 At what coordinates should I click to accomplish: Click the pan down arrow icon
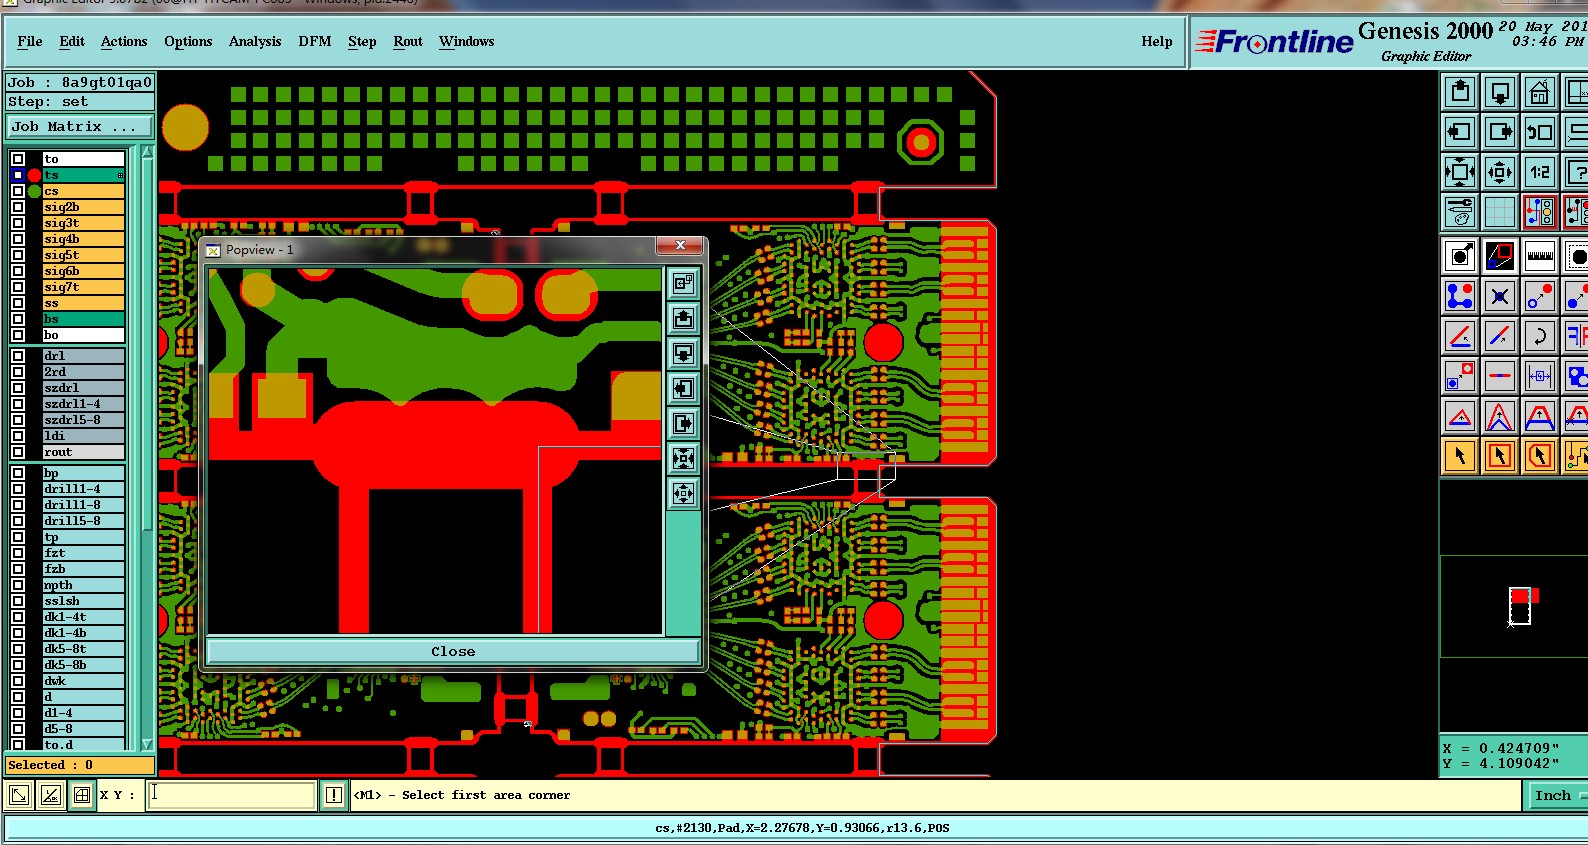pyautogui.click(x=1500, y=92)
